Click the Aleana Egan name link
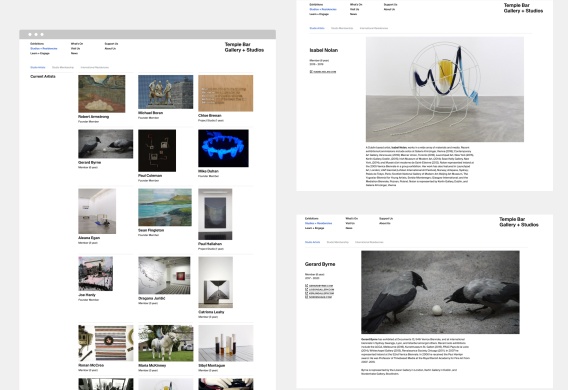This screenshot has height=390, width=568. tap(89, 238)
